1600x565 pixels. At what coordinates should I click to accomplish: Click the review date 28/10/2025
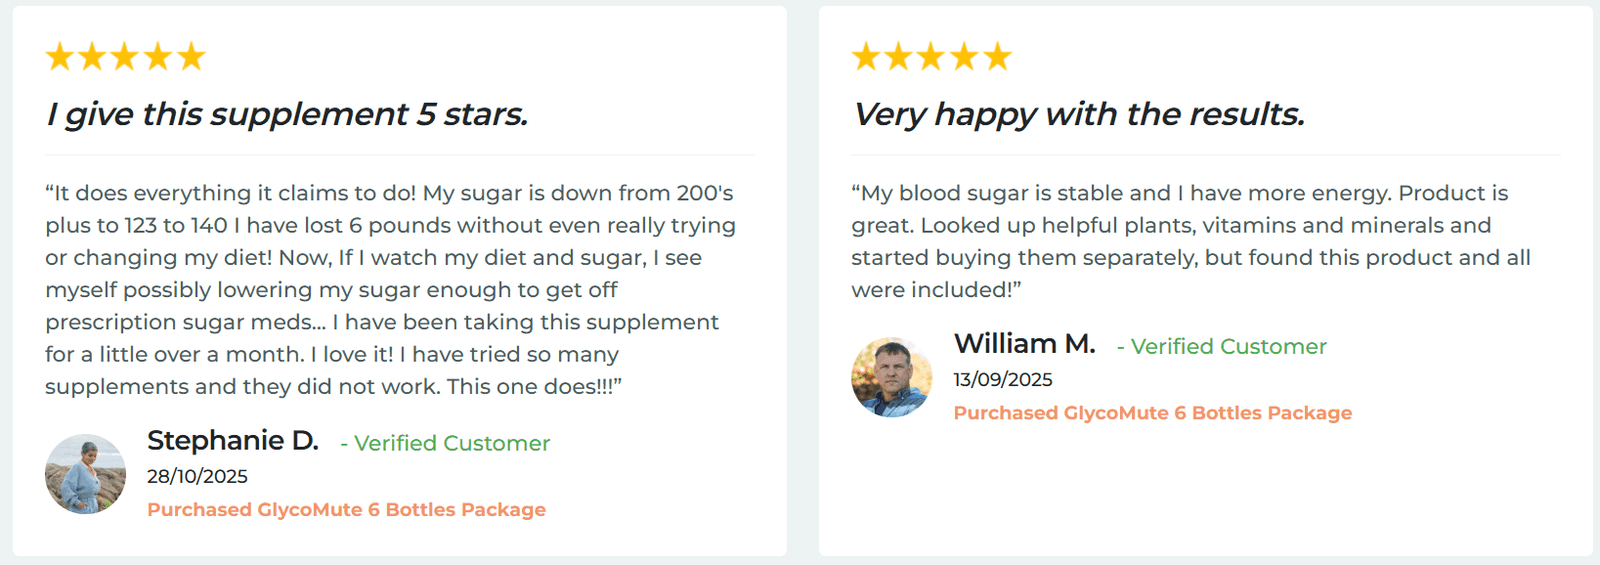(197, 477)
